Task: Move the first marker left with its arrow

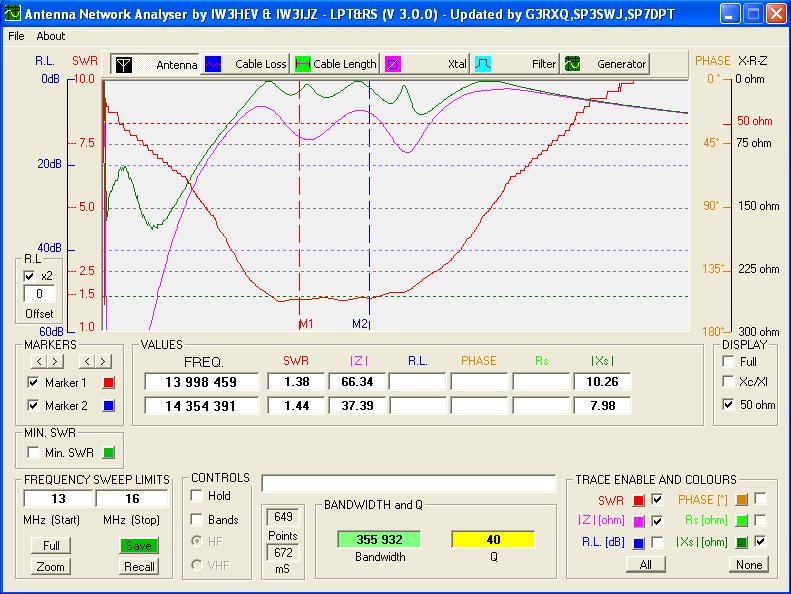Action: coord(39,361)
